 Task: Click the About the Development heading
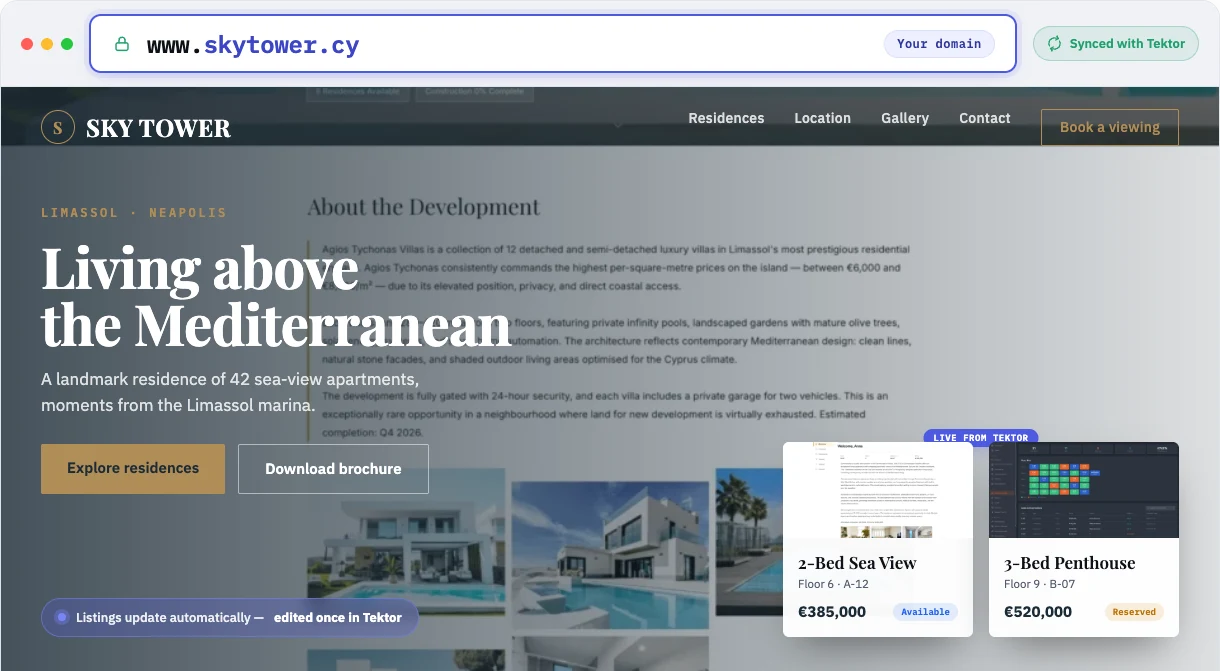tap(423, 208)
